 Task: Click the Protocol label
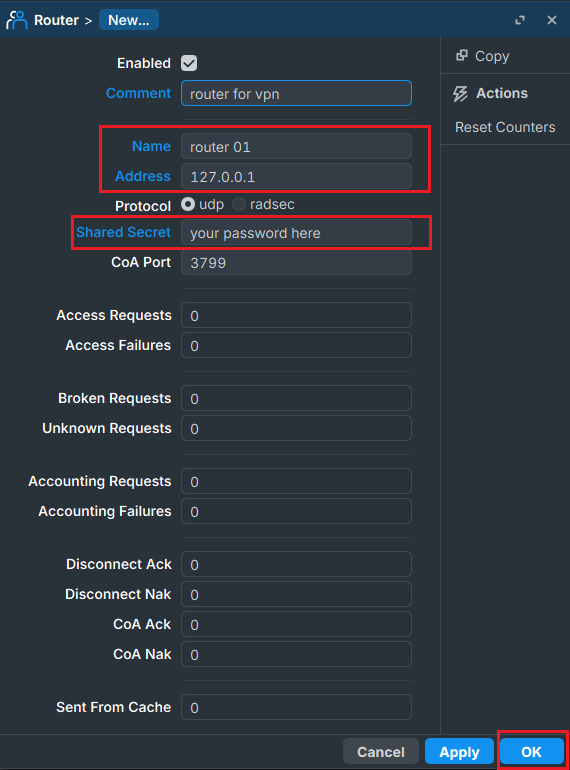pyautogui.click(x=143, y=206)
